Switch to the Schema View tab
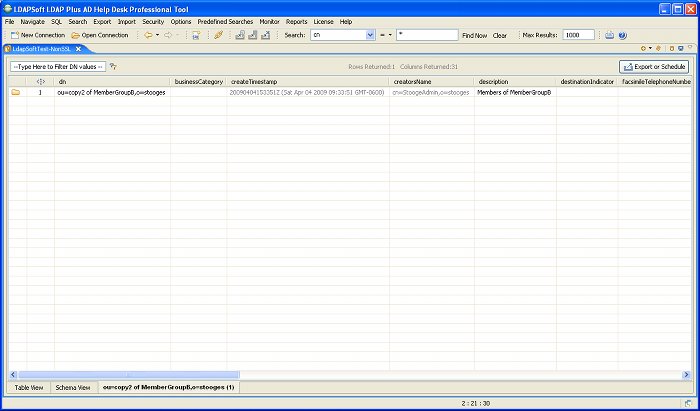 [x=73, y=386]
